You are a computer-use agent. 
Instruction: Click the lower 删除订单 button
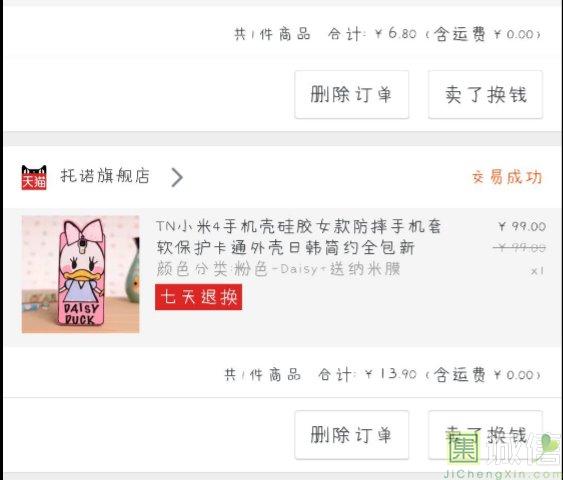tap(352, 435)
